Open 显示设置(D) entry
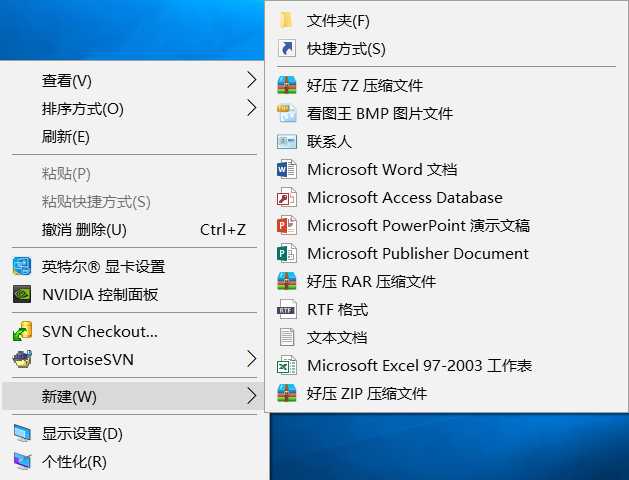 point(134,433)
